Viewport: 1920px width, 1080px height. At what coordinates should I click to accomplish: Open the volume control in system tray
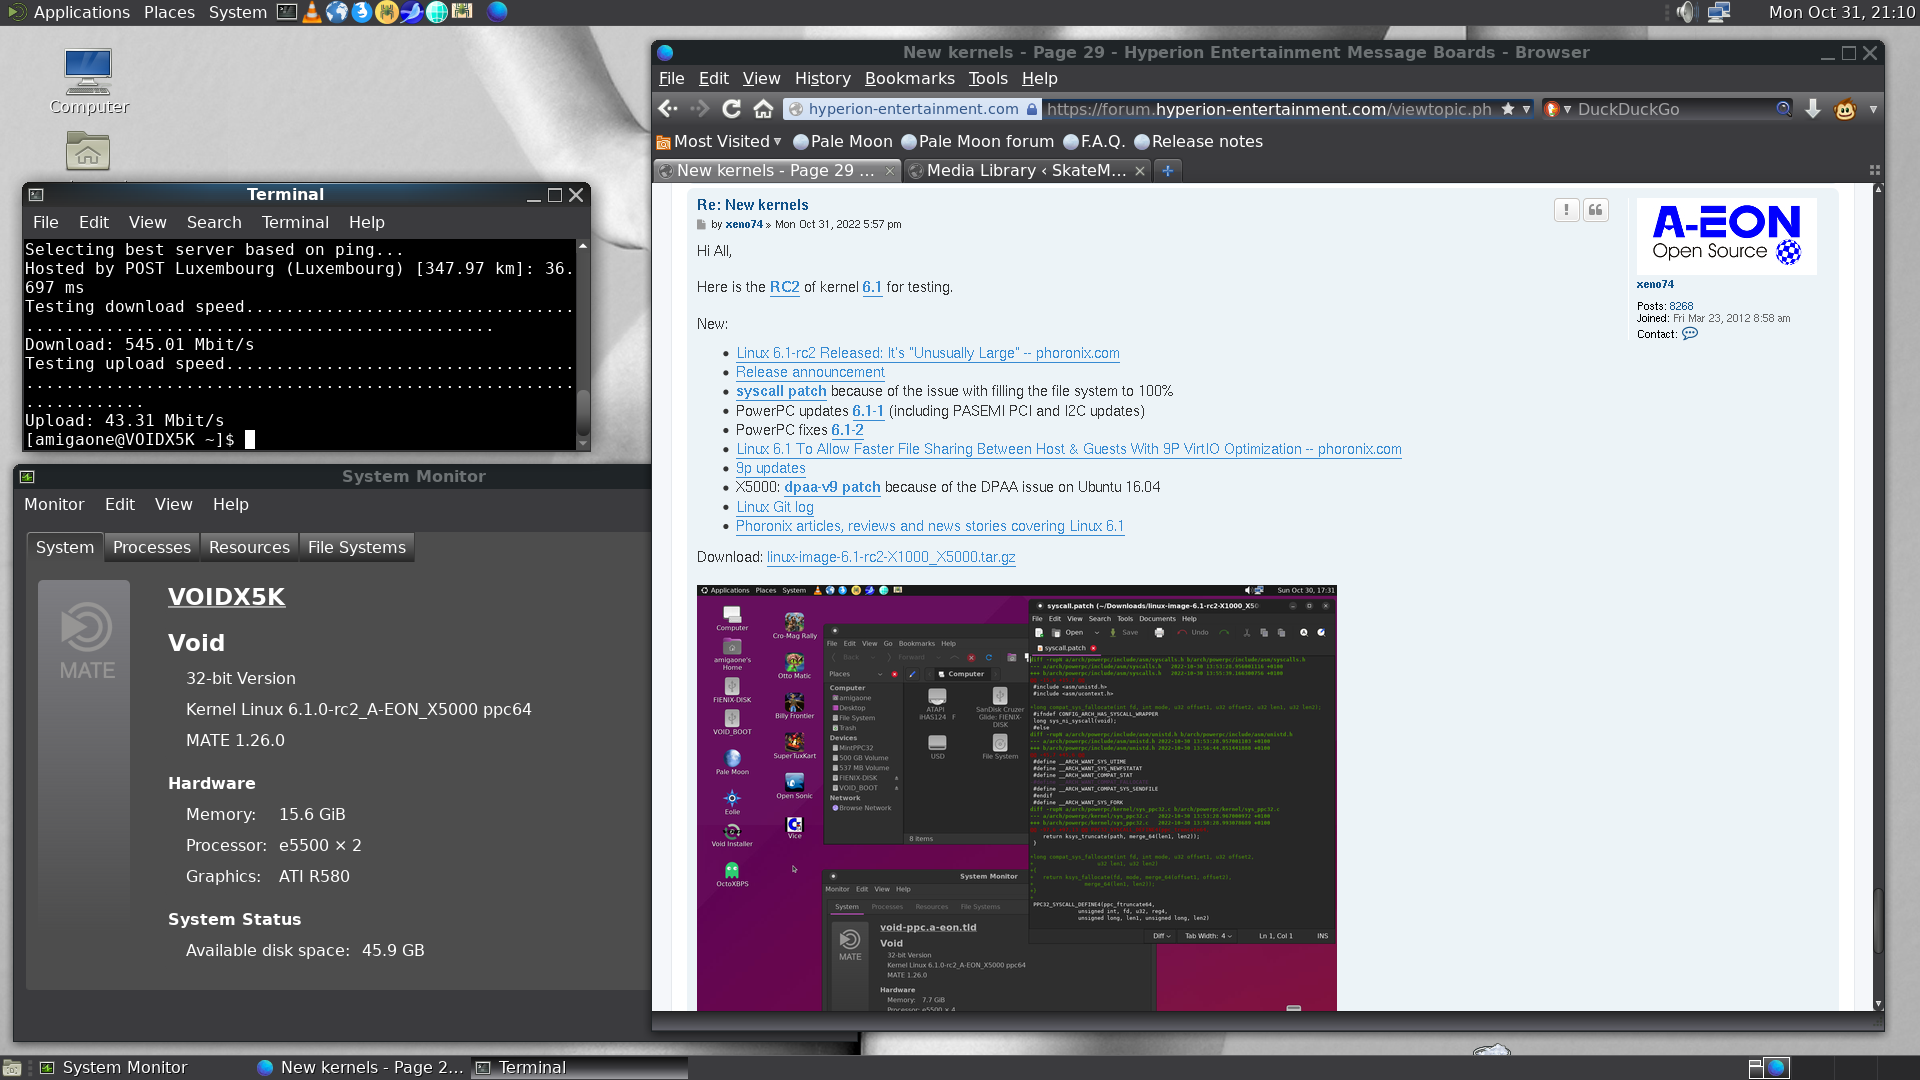coord(1687,12)
